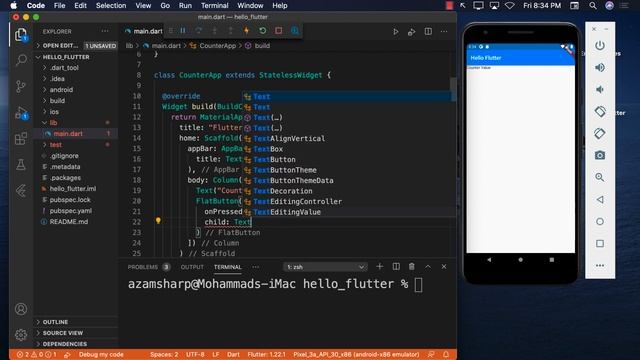The image size is (640, 360).
Task: Collapse the HELLO_FLUTTER folder section
Action: pyautogui.click(x=76, y=57)
